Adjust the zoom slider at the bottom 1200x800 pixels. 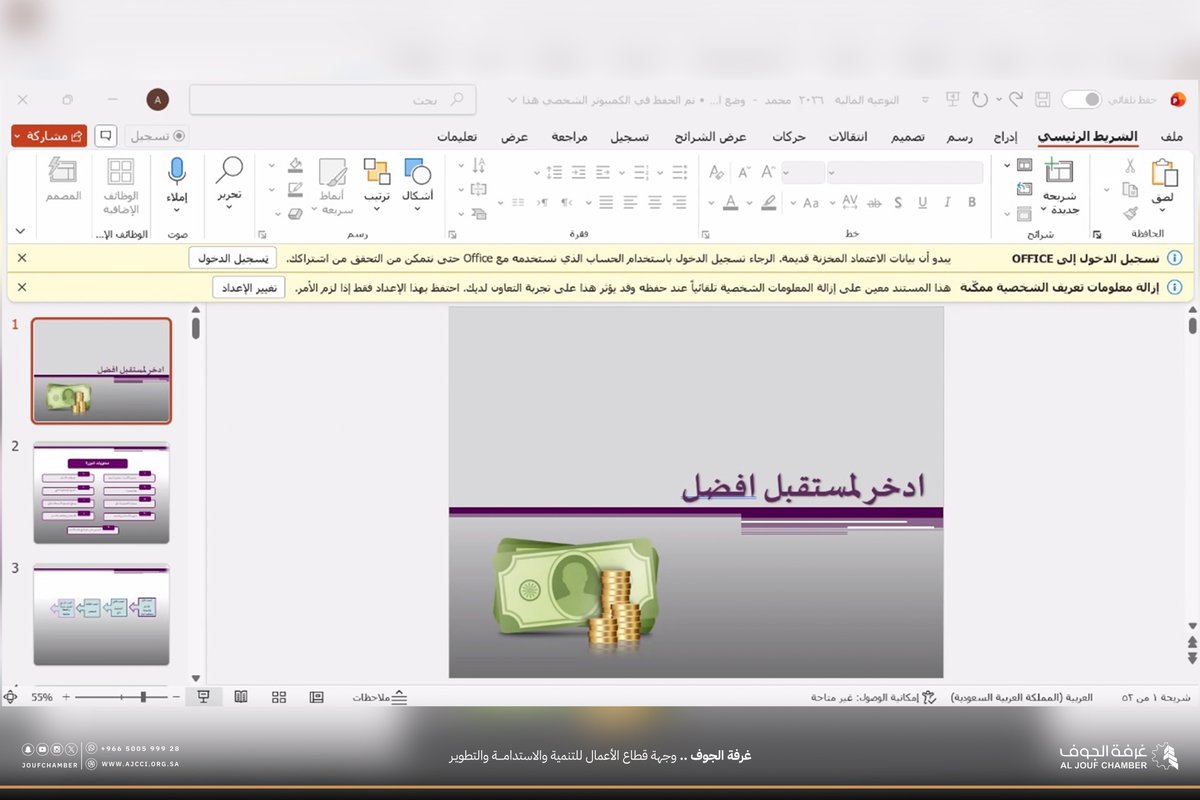pyautogui.click(x=142, y=697)
